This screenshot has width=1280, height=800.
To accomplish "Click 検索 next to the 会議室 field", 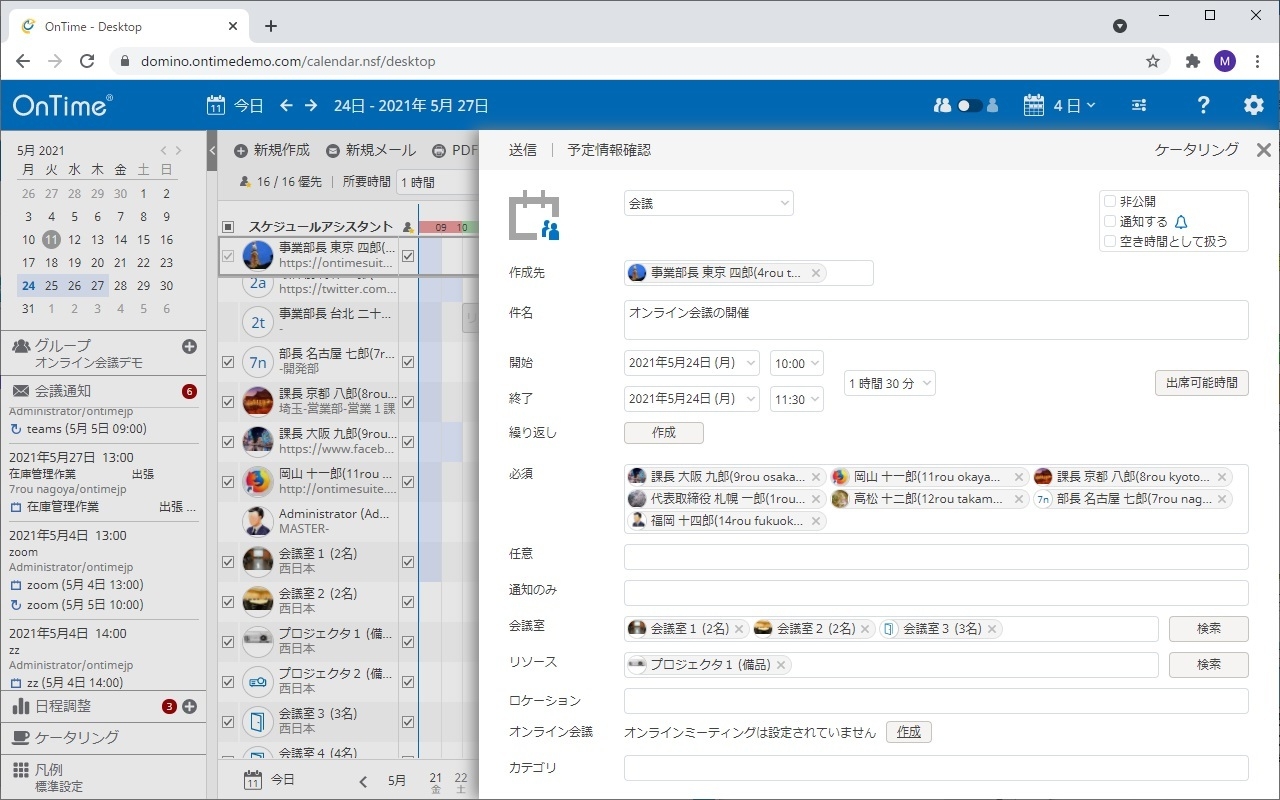I will [x=1208, y=628].
